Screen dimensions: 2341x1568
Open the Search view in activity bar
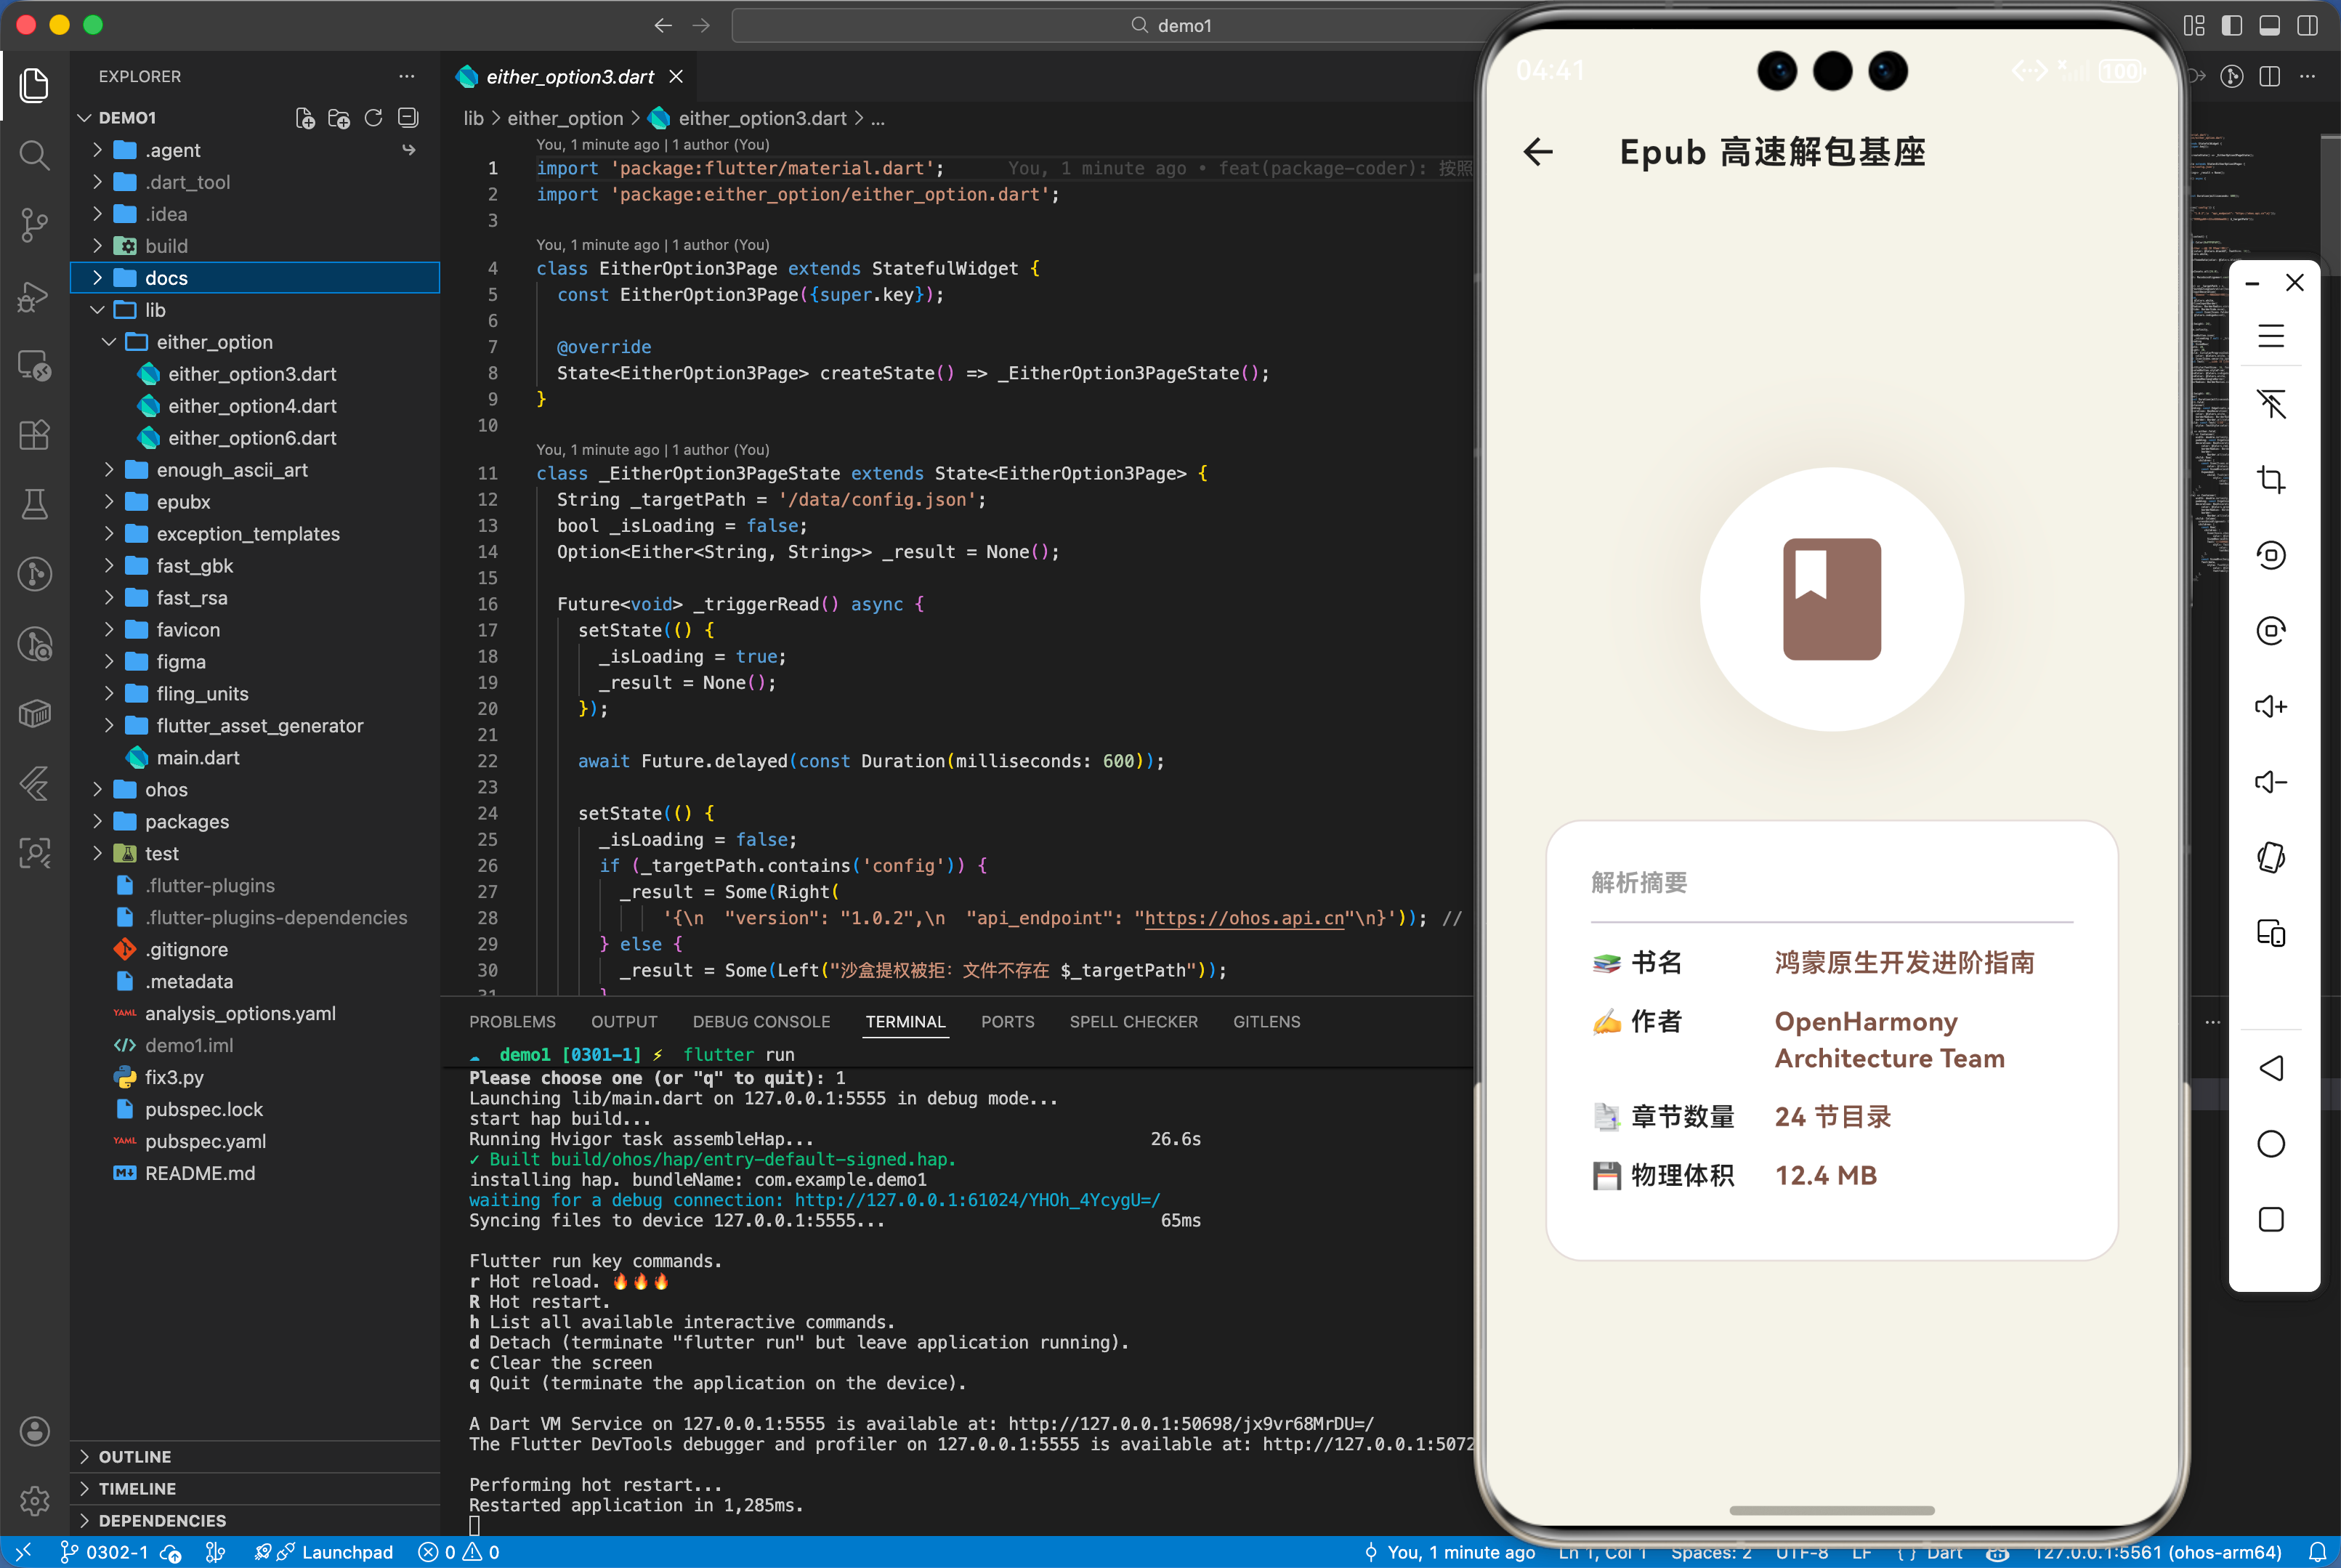(34, 155)
